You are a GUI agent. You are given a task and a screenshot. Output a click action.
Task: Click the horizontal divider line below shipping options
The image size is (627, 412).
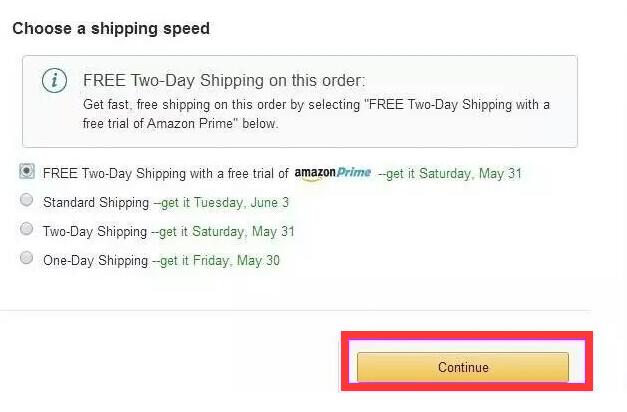point(295,310)
